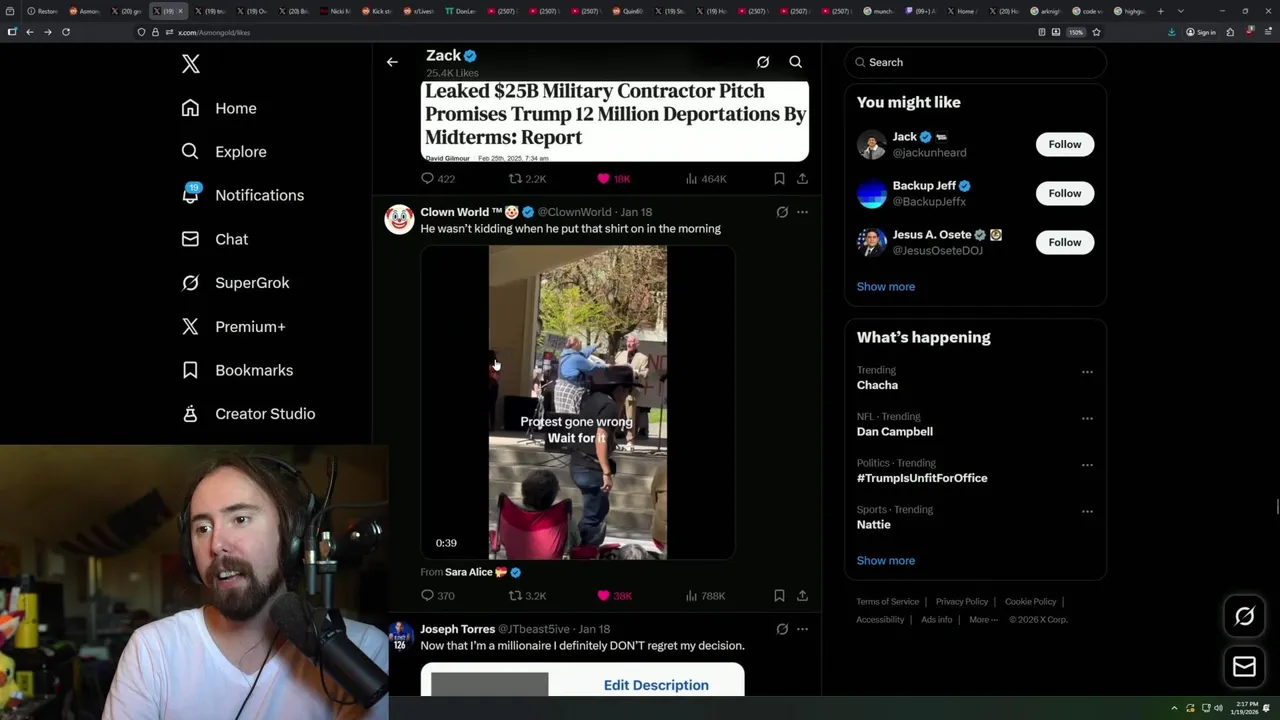Click Grok icon in Zack profile header
The height and width of the screenshot is (720, 1280).
pos(763,62)
